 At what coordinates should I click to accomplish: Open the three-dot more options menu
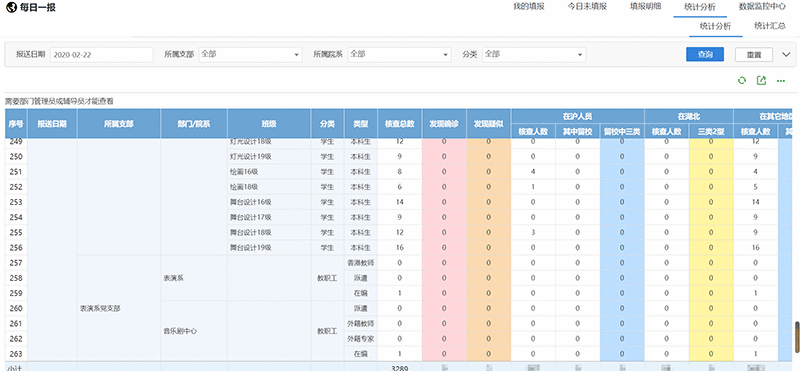tap(781, 81)
